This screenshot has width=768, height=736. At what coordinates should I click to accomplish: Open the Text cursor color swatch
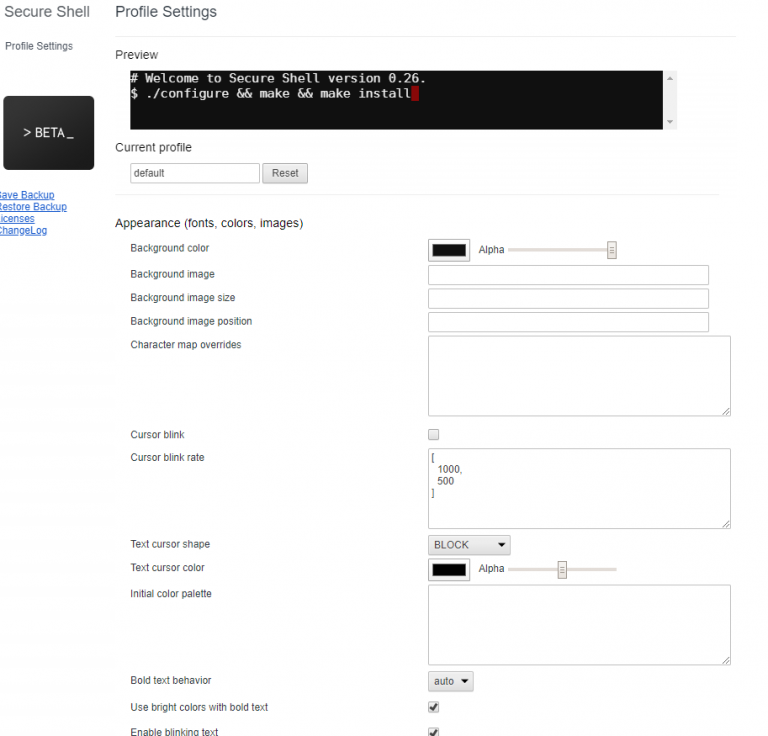[449, 570]
